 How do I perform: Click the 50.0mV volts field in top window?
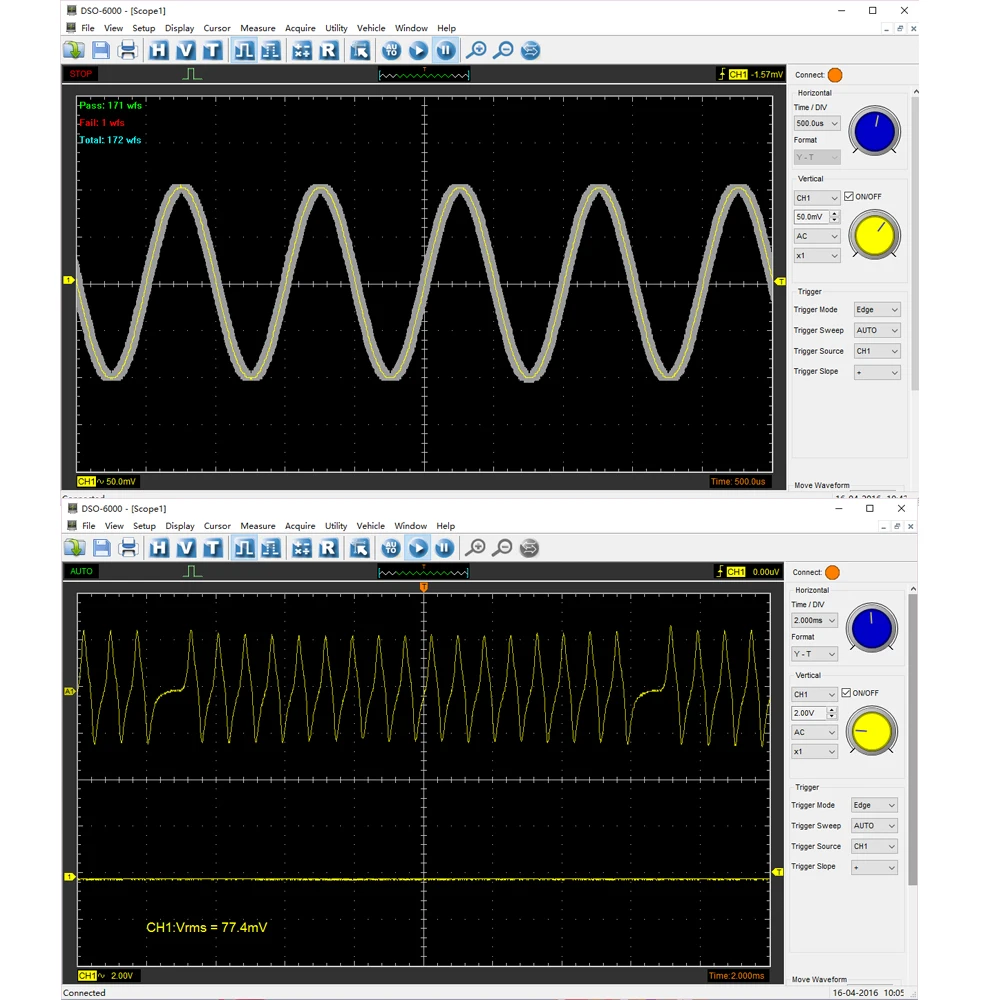click(811, 217)
